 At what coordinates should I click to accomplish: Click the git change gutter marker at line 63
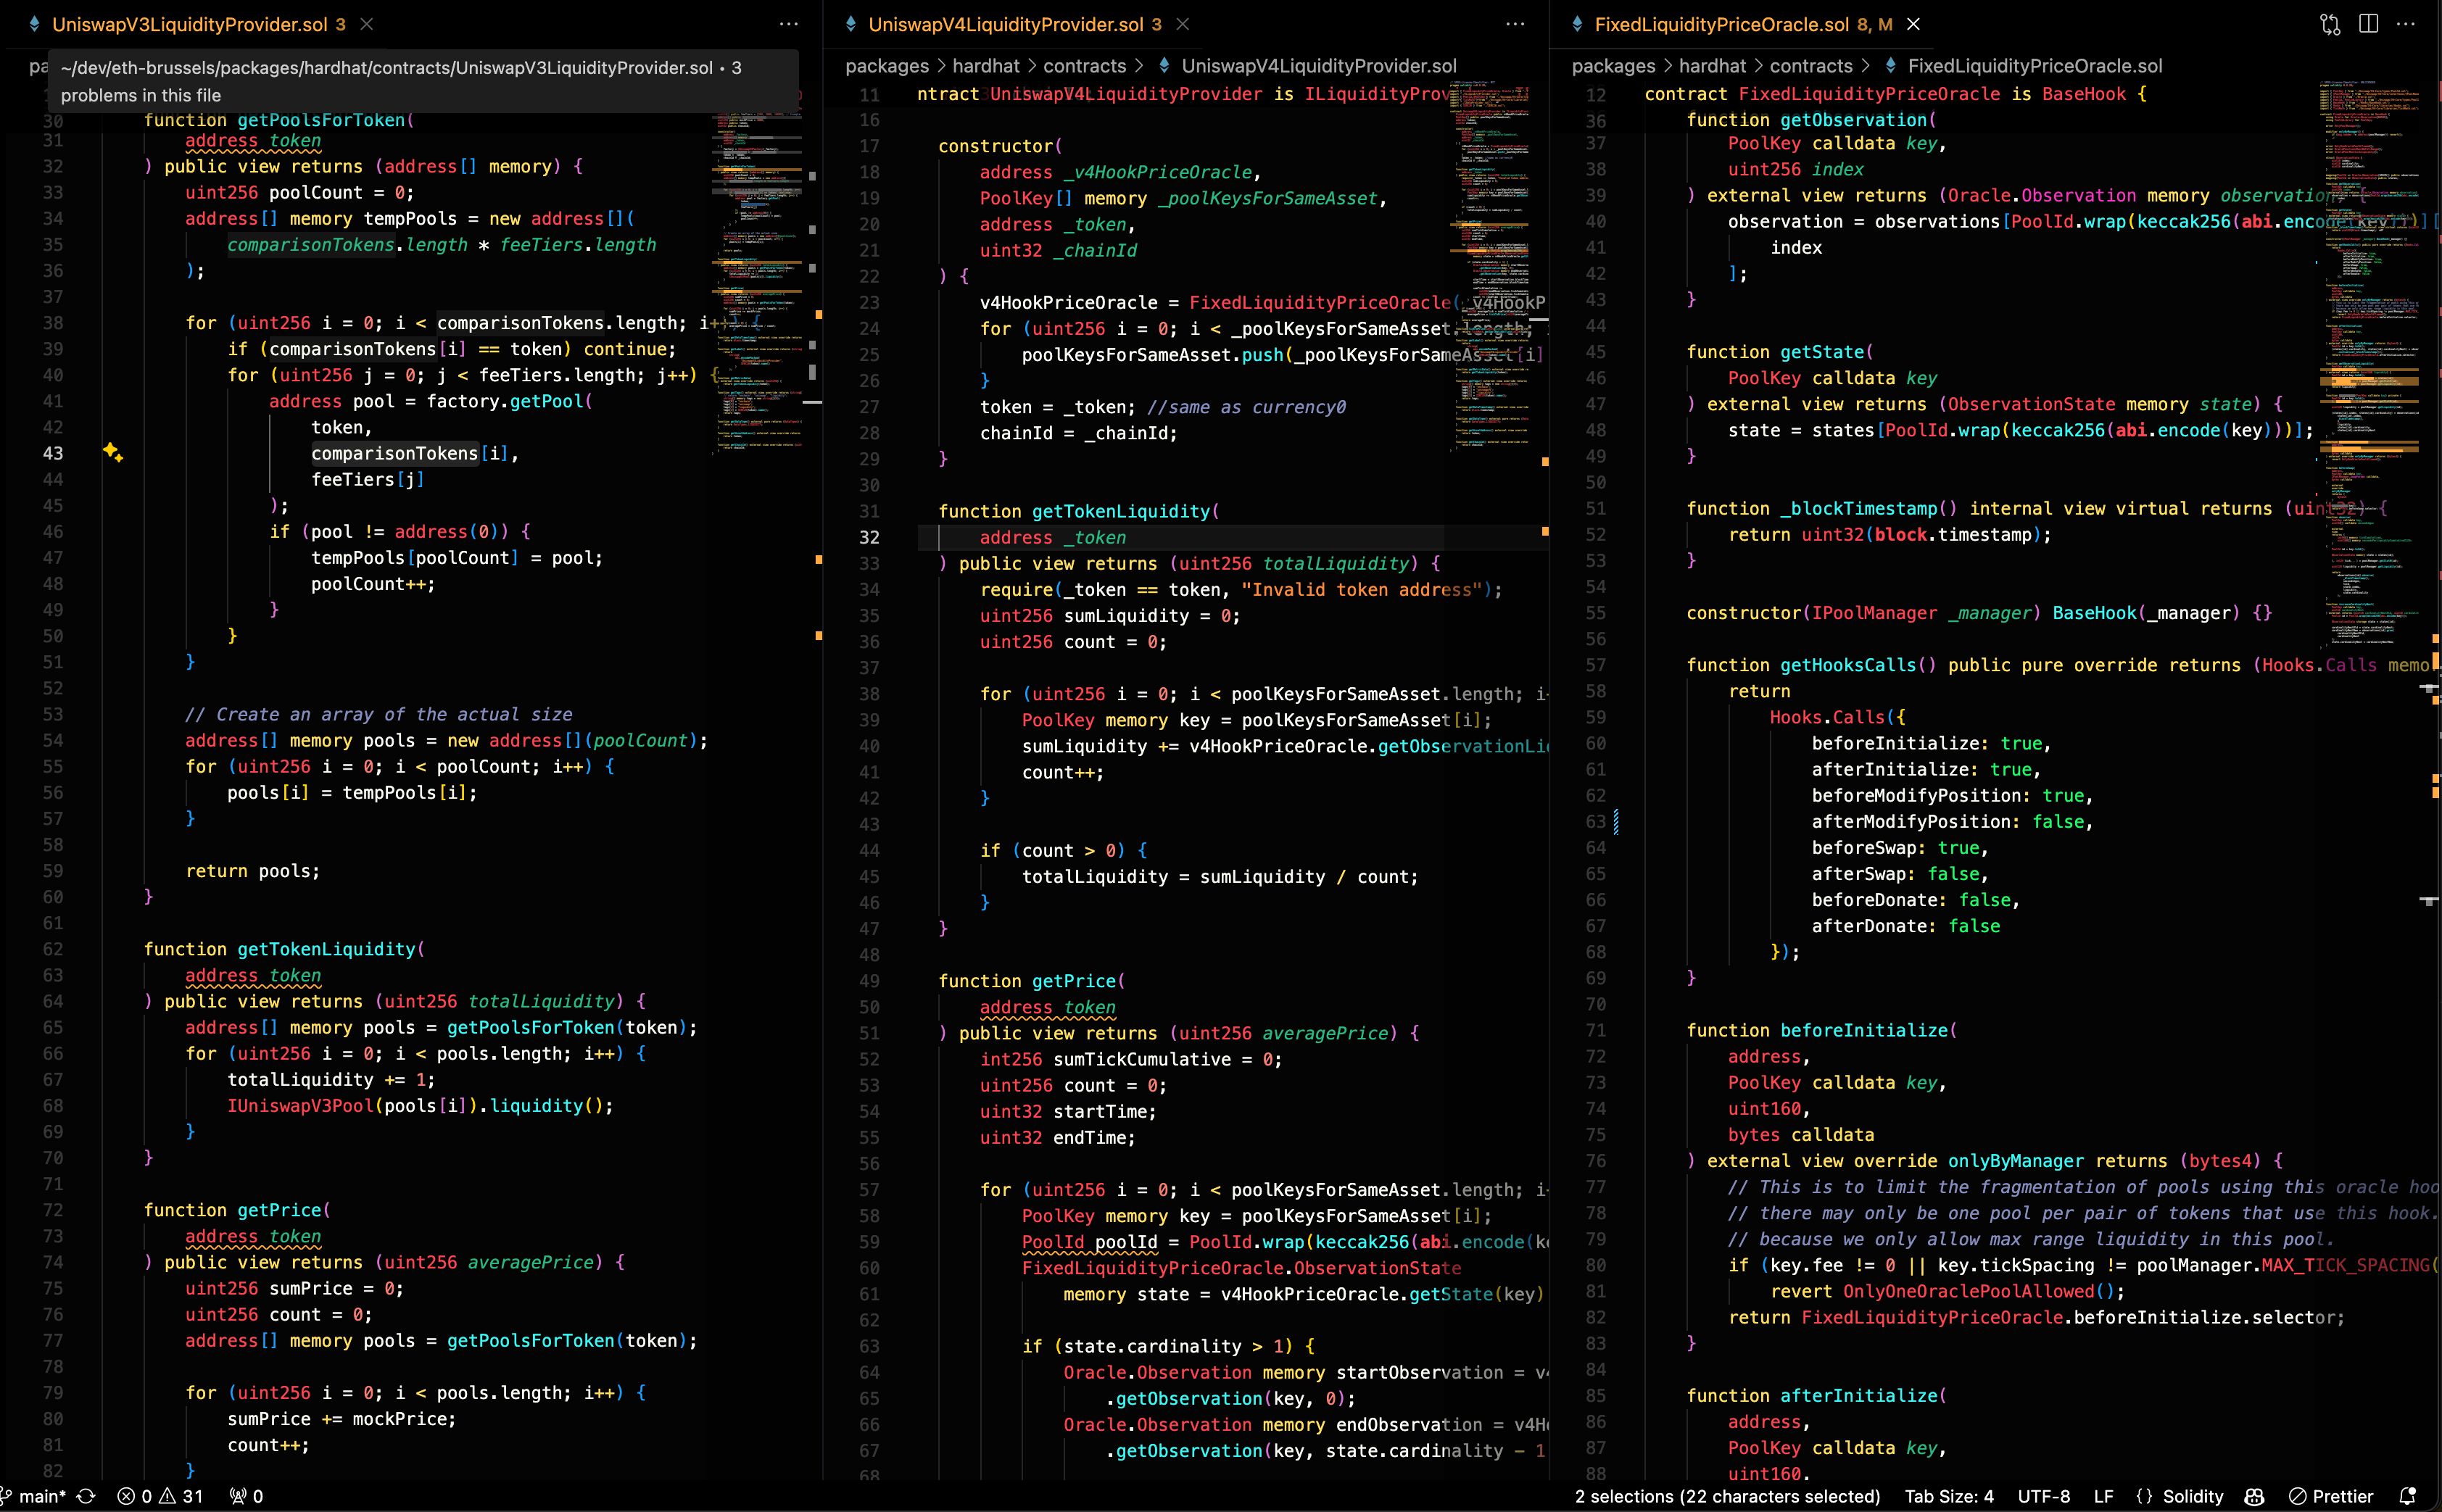pos(1616,822)
